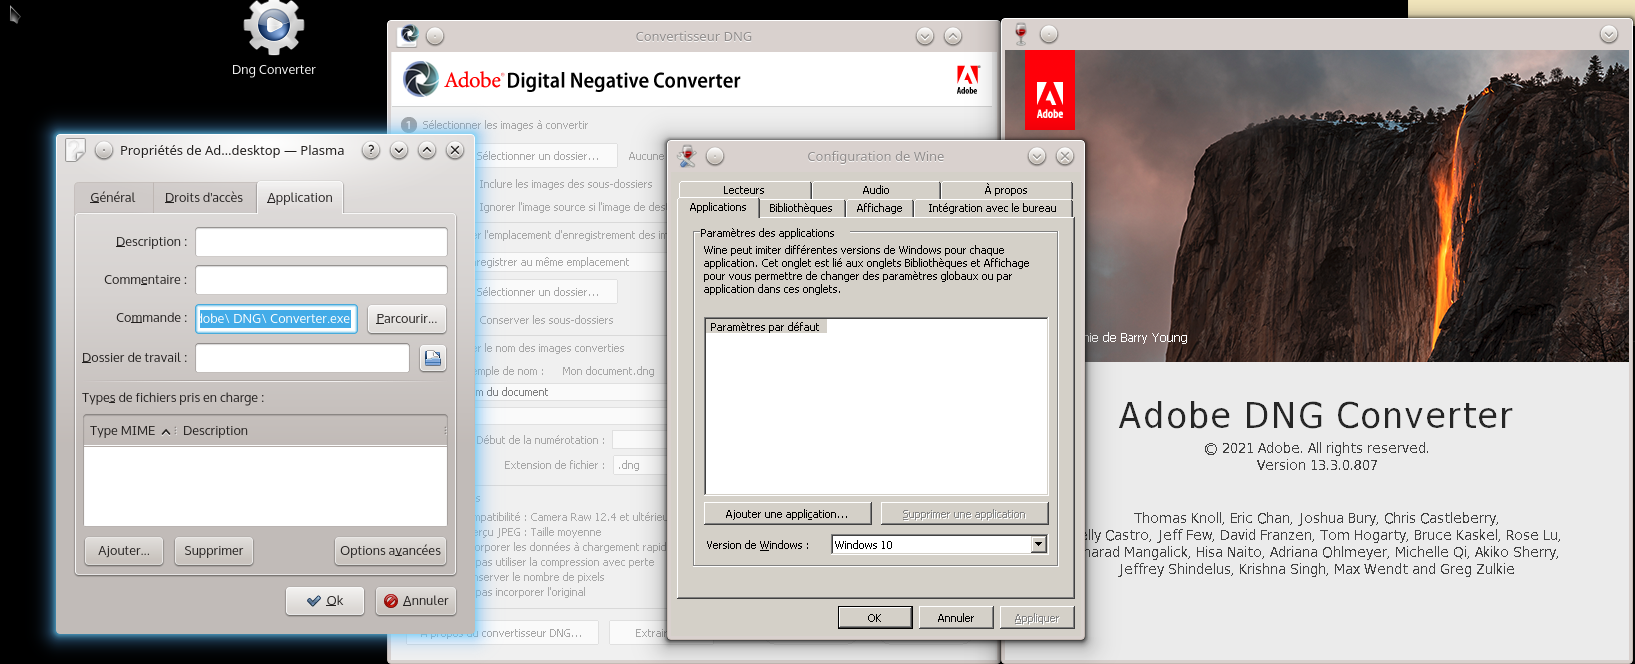Open Options avancées
The width and height of the screenshot is (1635, 664).
[390, 551]
